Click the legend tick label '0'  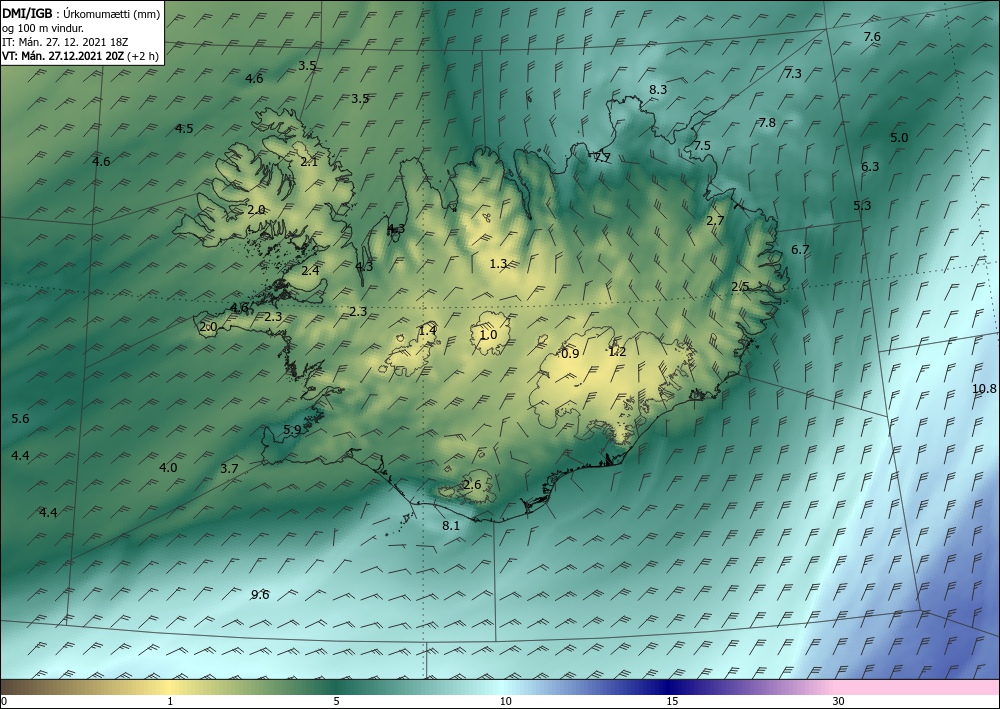click(4, 702)
